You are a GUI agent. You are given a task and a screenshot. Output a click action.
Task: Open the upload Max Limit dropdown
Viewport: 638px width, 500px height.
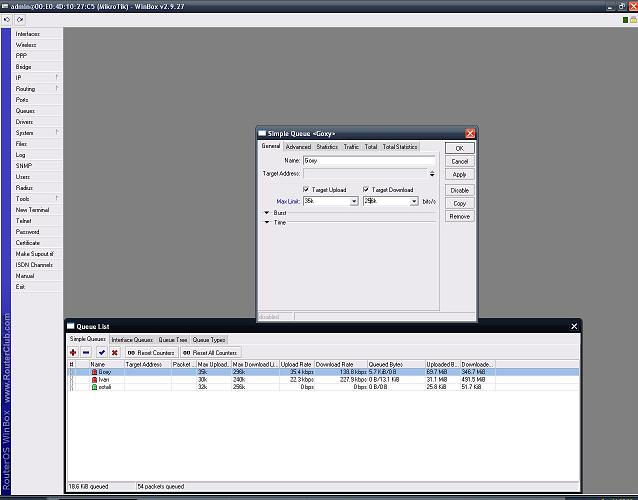point(354,201)
